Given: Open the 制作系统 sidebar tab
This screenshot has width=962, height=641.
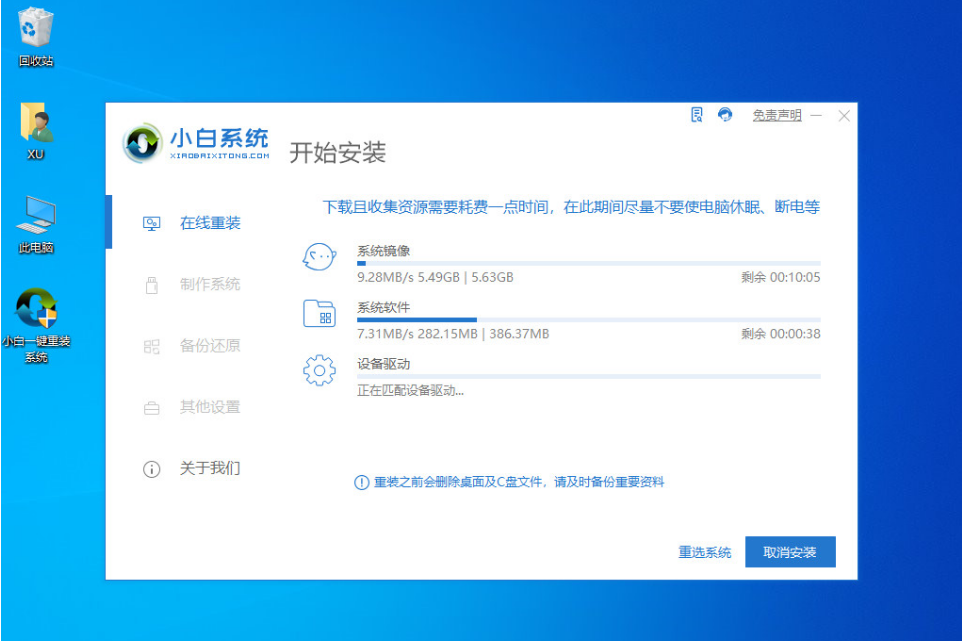Looking at the screenshot, I should (x=209, y=284).
